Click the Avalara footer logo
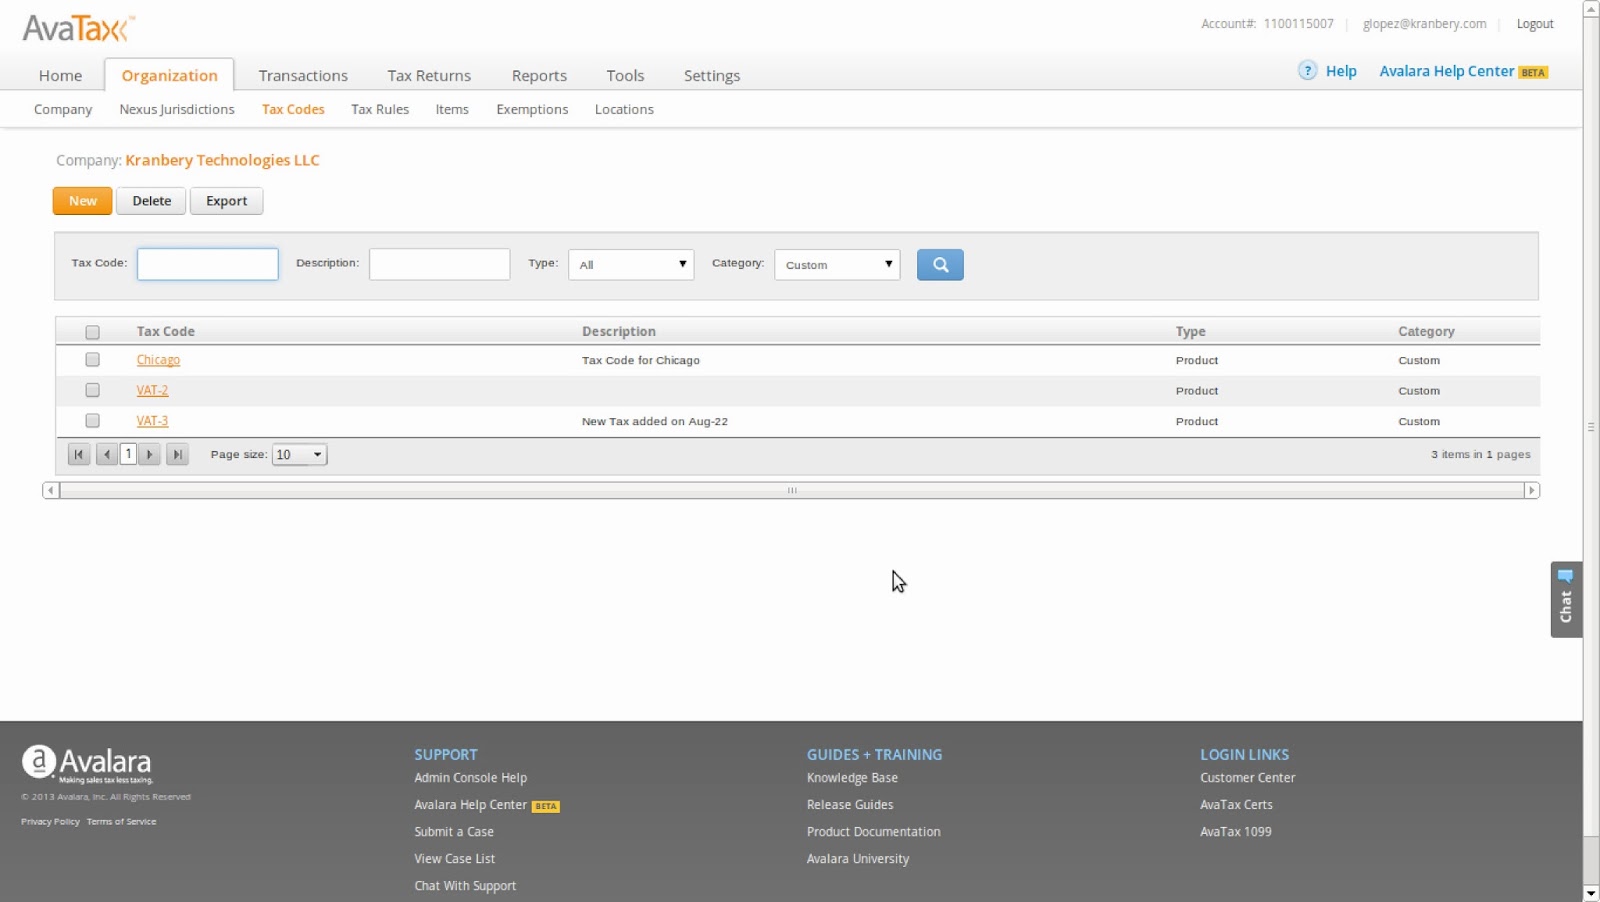The height and width of the screenshot is (902, 1600). (x=87, y=764)
